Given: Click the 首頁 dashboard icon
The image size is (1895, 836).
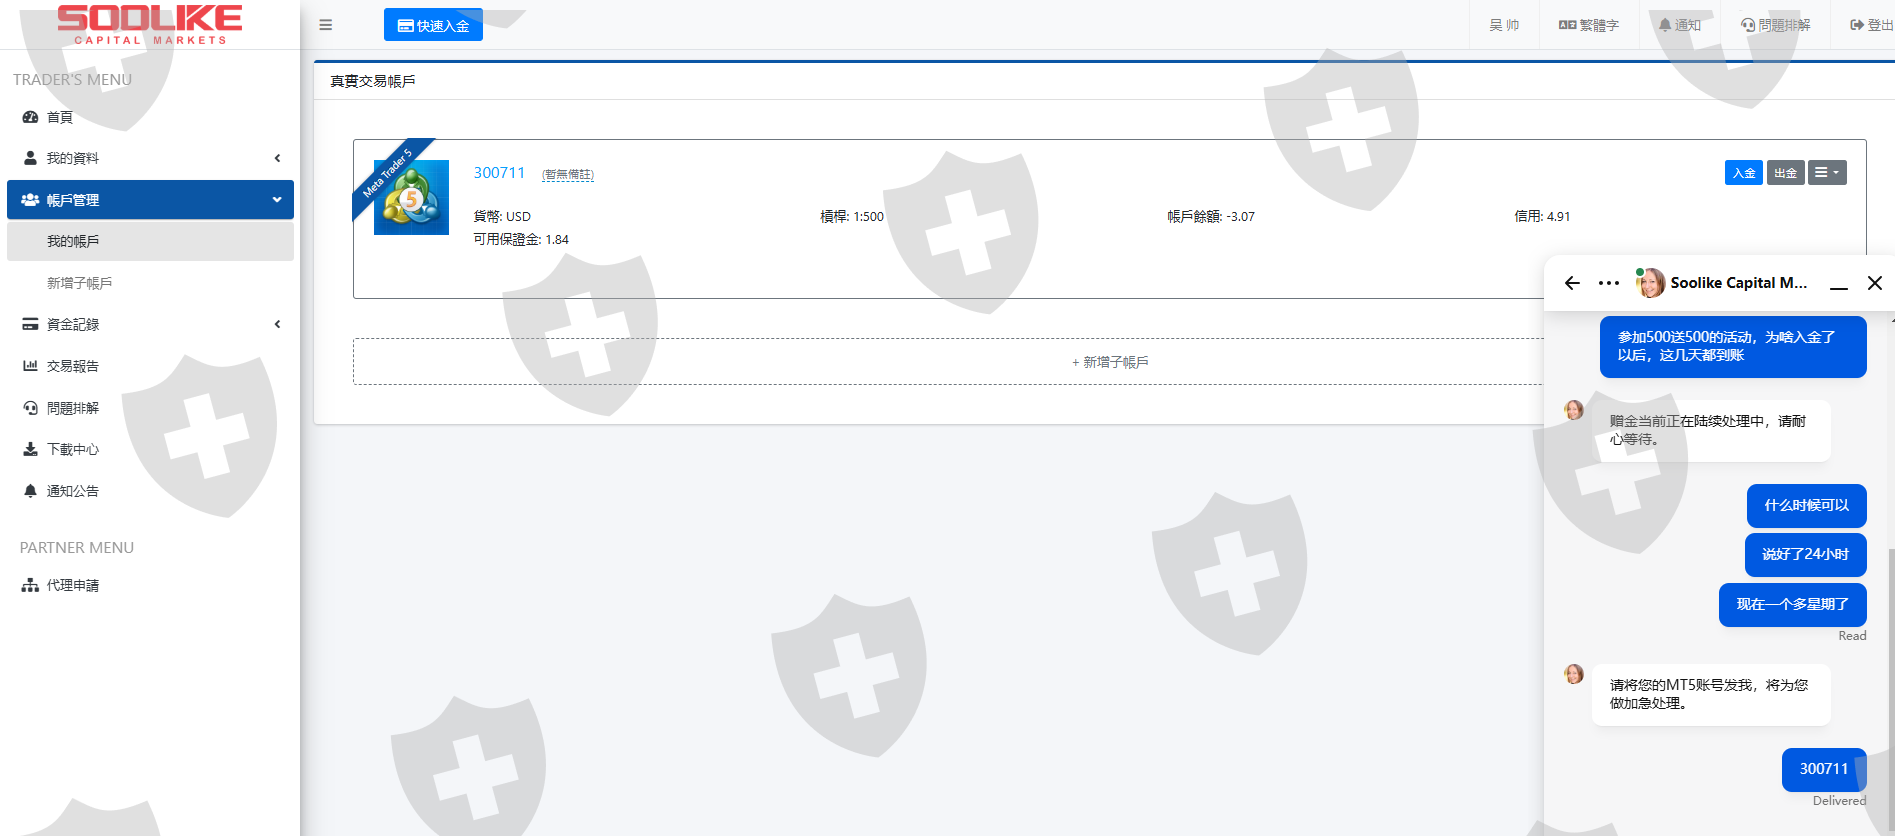Looking at the screenshot, I should coord(30,117).
